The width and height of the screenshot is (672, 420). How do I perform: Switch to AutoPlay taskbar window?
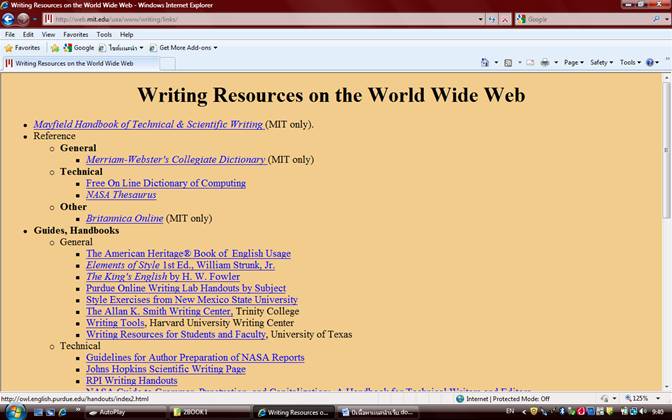pyautogui.click(x=125, y=412)
